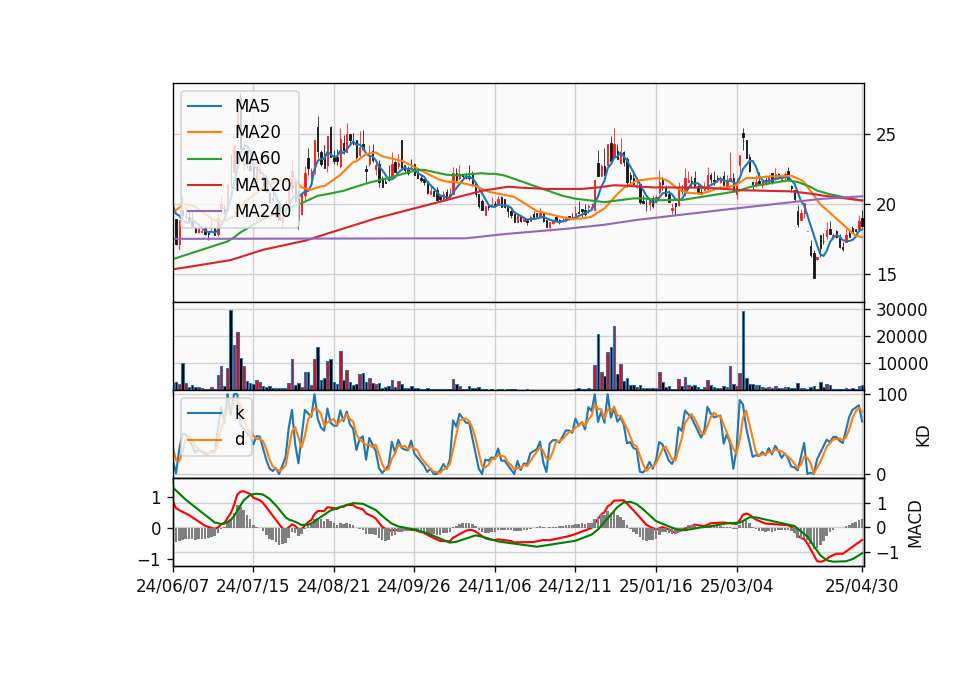Click the red MA120 legend line sample
The image size is (960, 690).
click(204, 185)
